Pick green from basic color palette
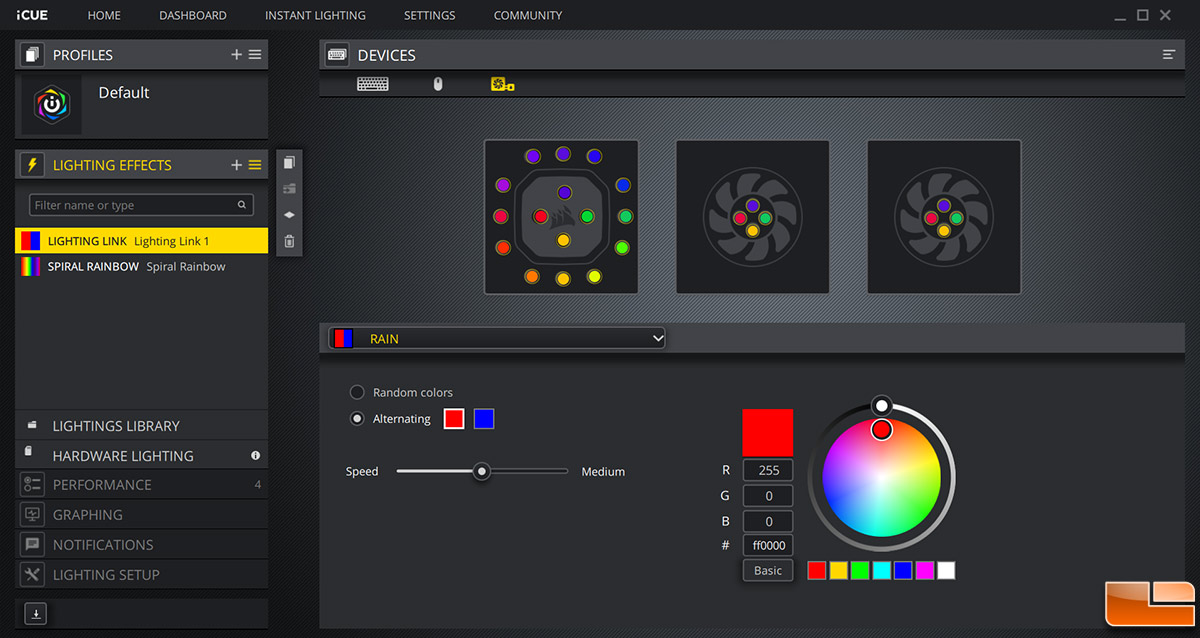 [x=860, y=570]
